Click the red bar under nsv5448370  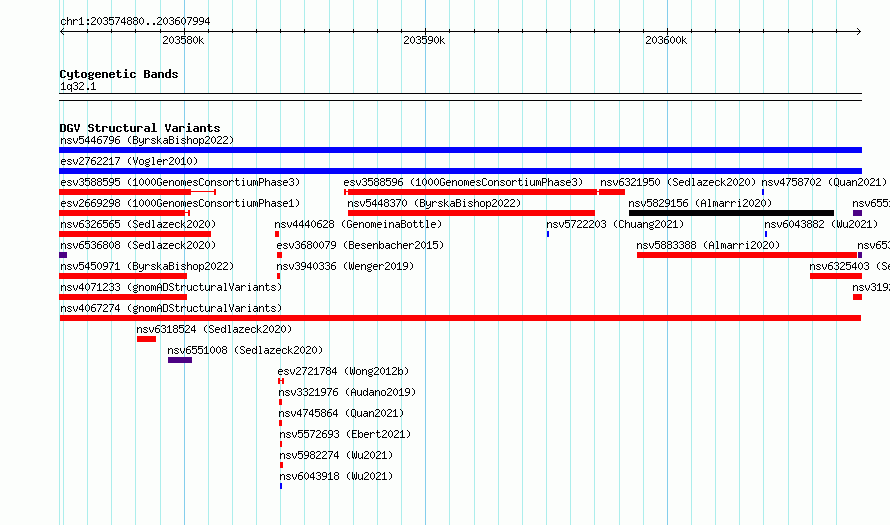pyautogui.click(x=471, y=213)
